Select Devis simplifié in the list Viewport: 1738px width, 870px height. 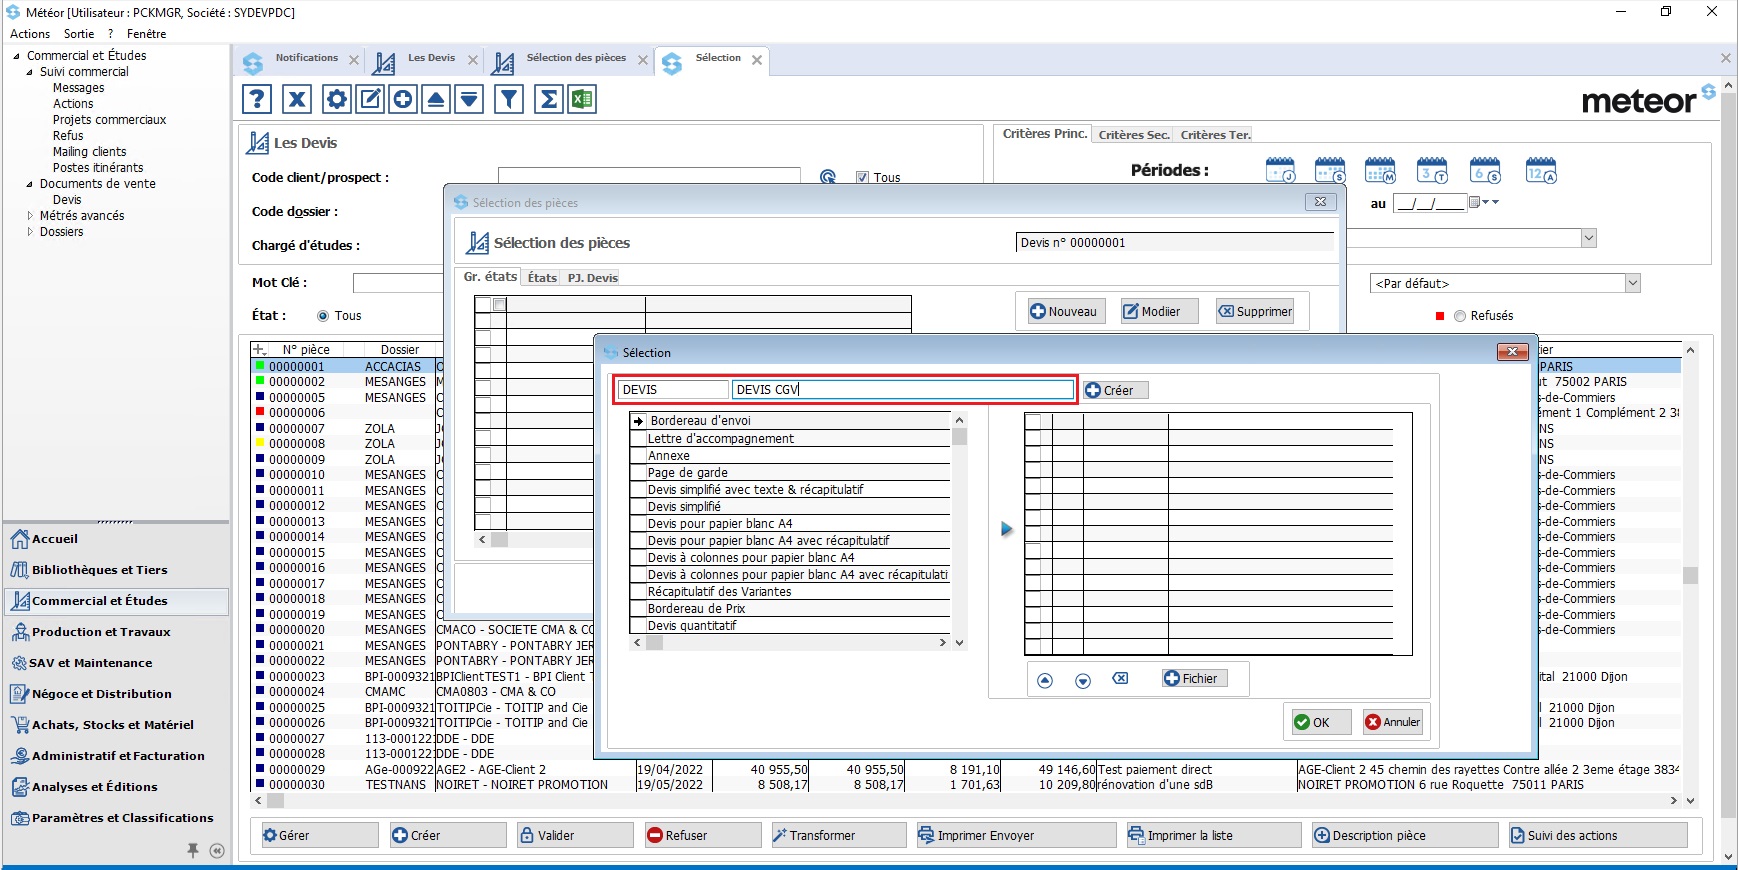coord(790,507)
